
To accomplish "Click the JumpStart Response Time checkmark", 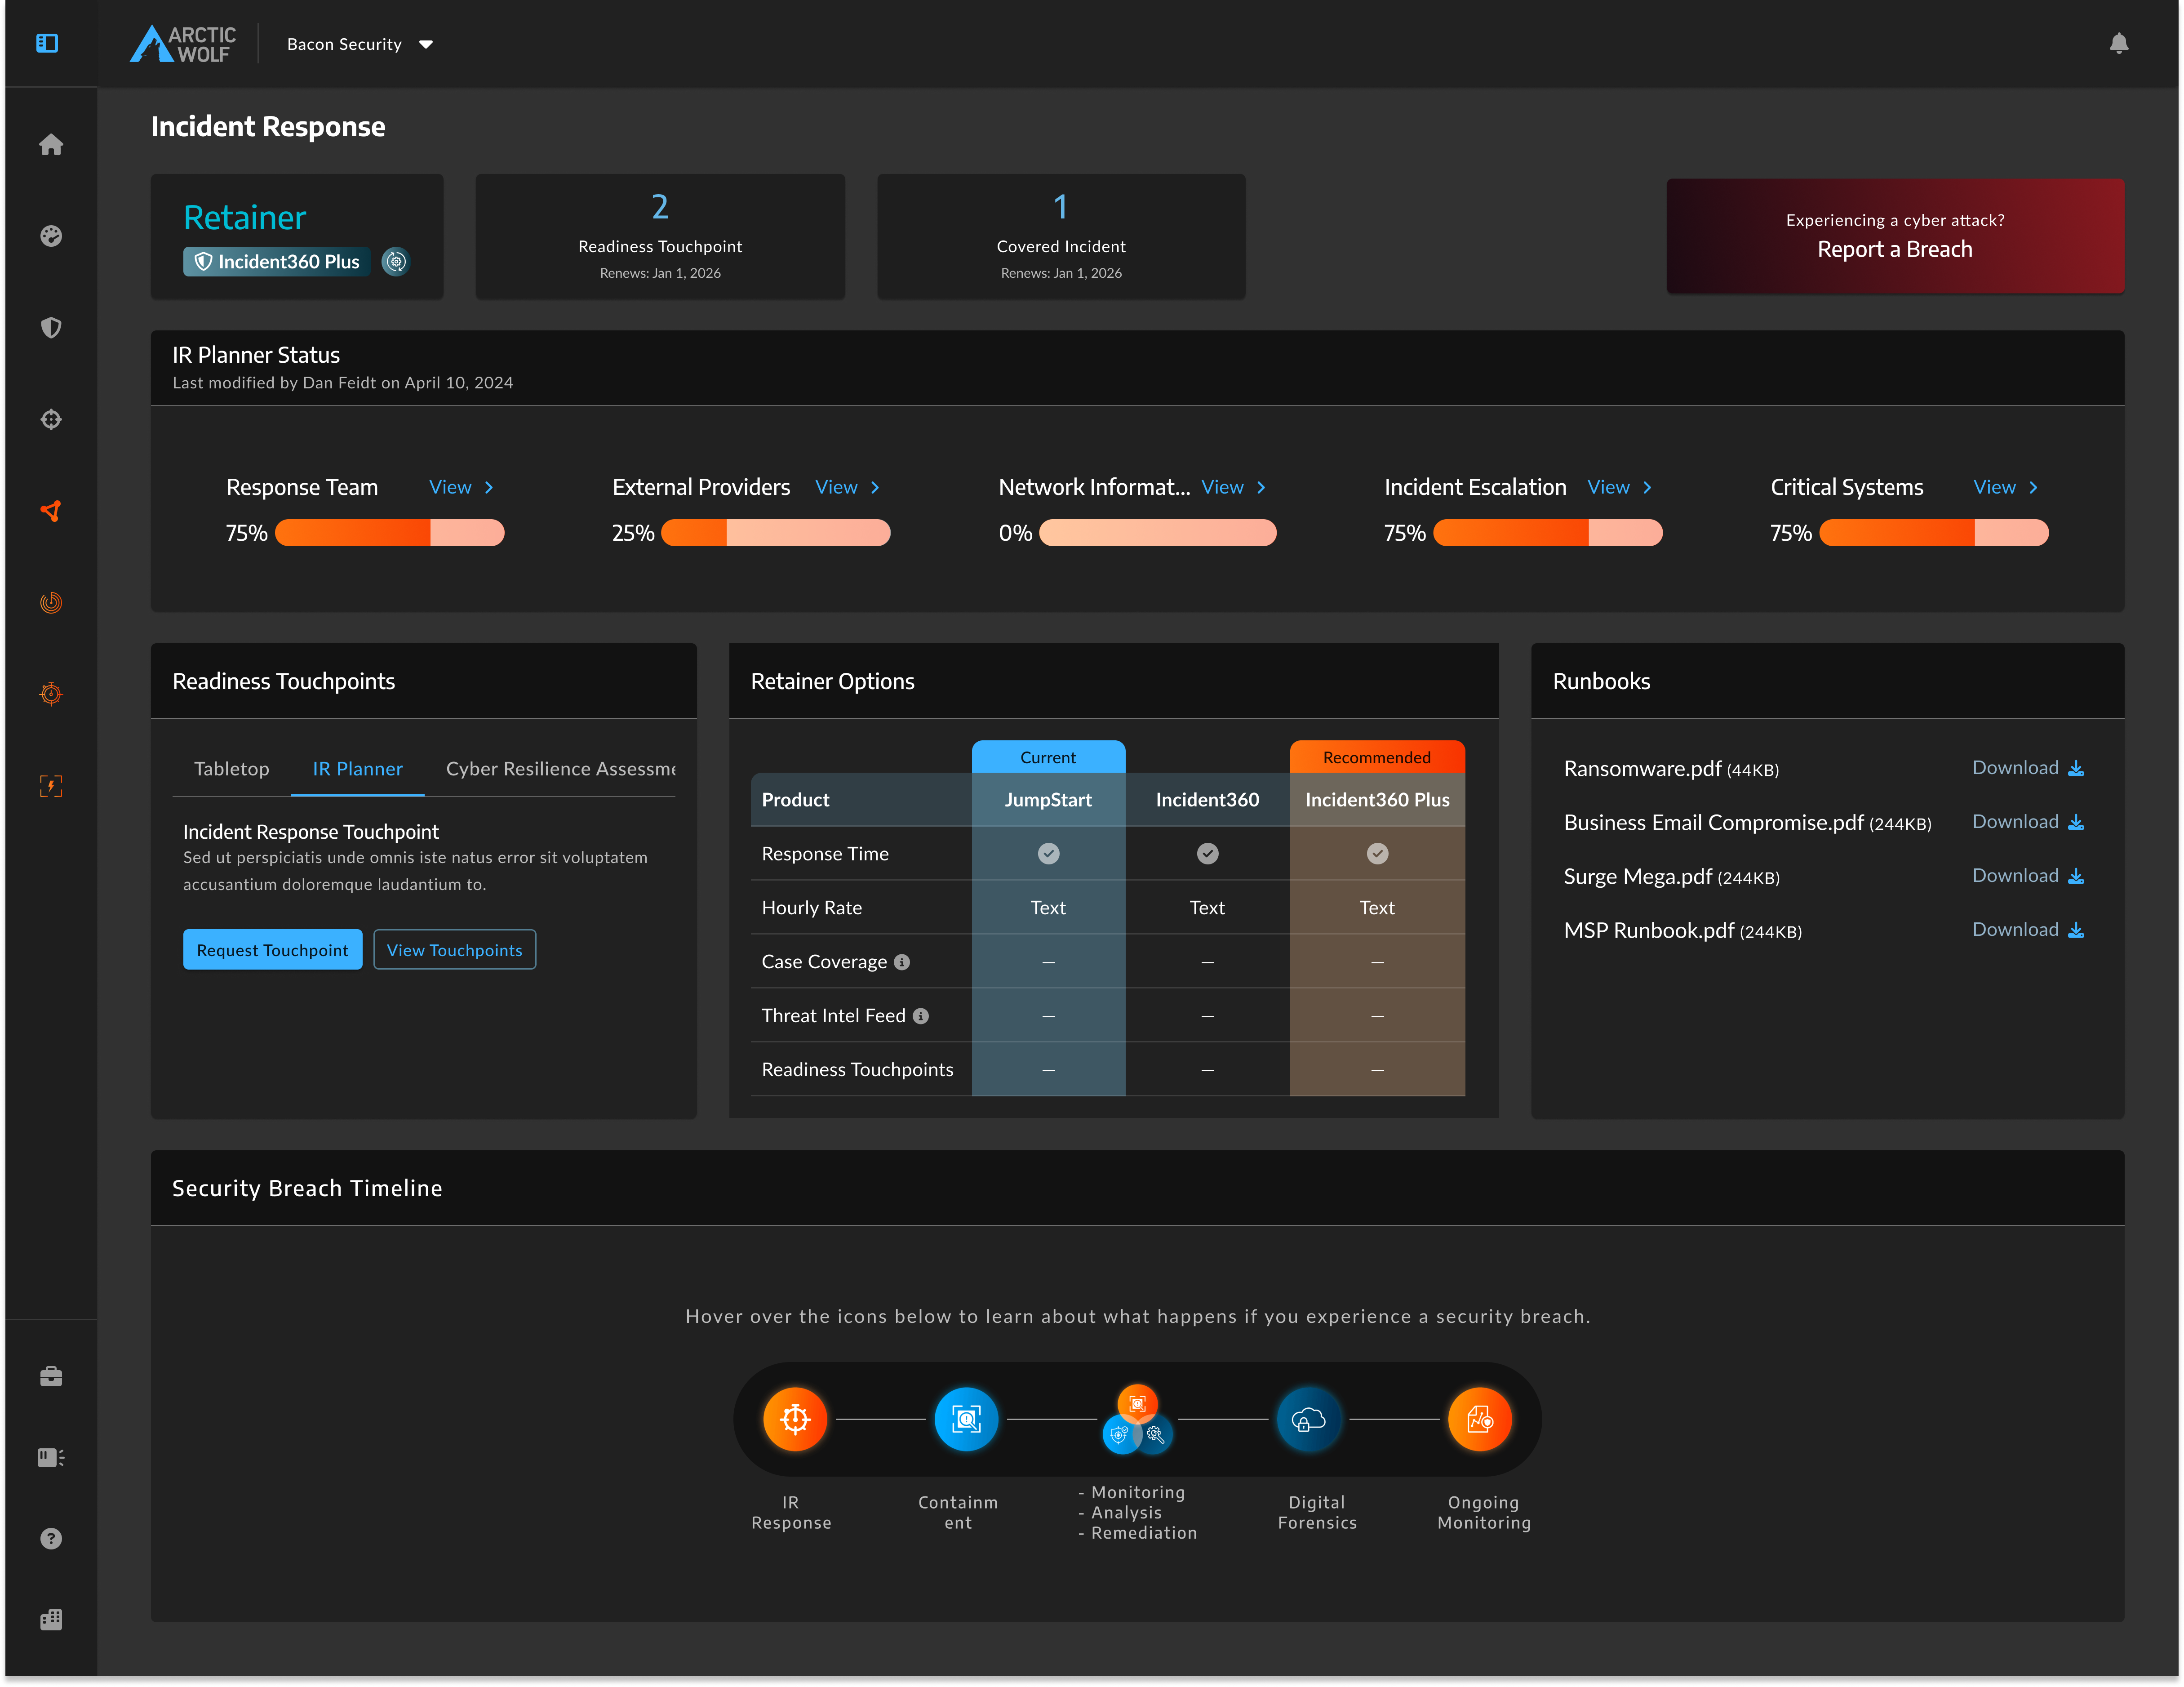I will coord(1048,853).
